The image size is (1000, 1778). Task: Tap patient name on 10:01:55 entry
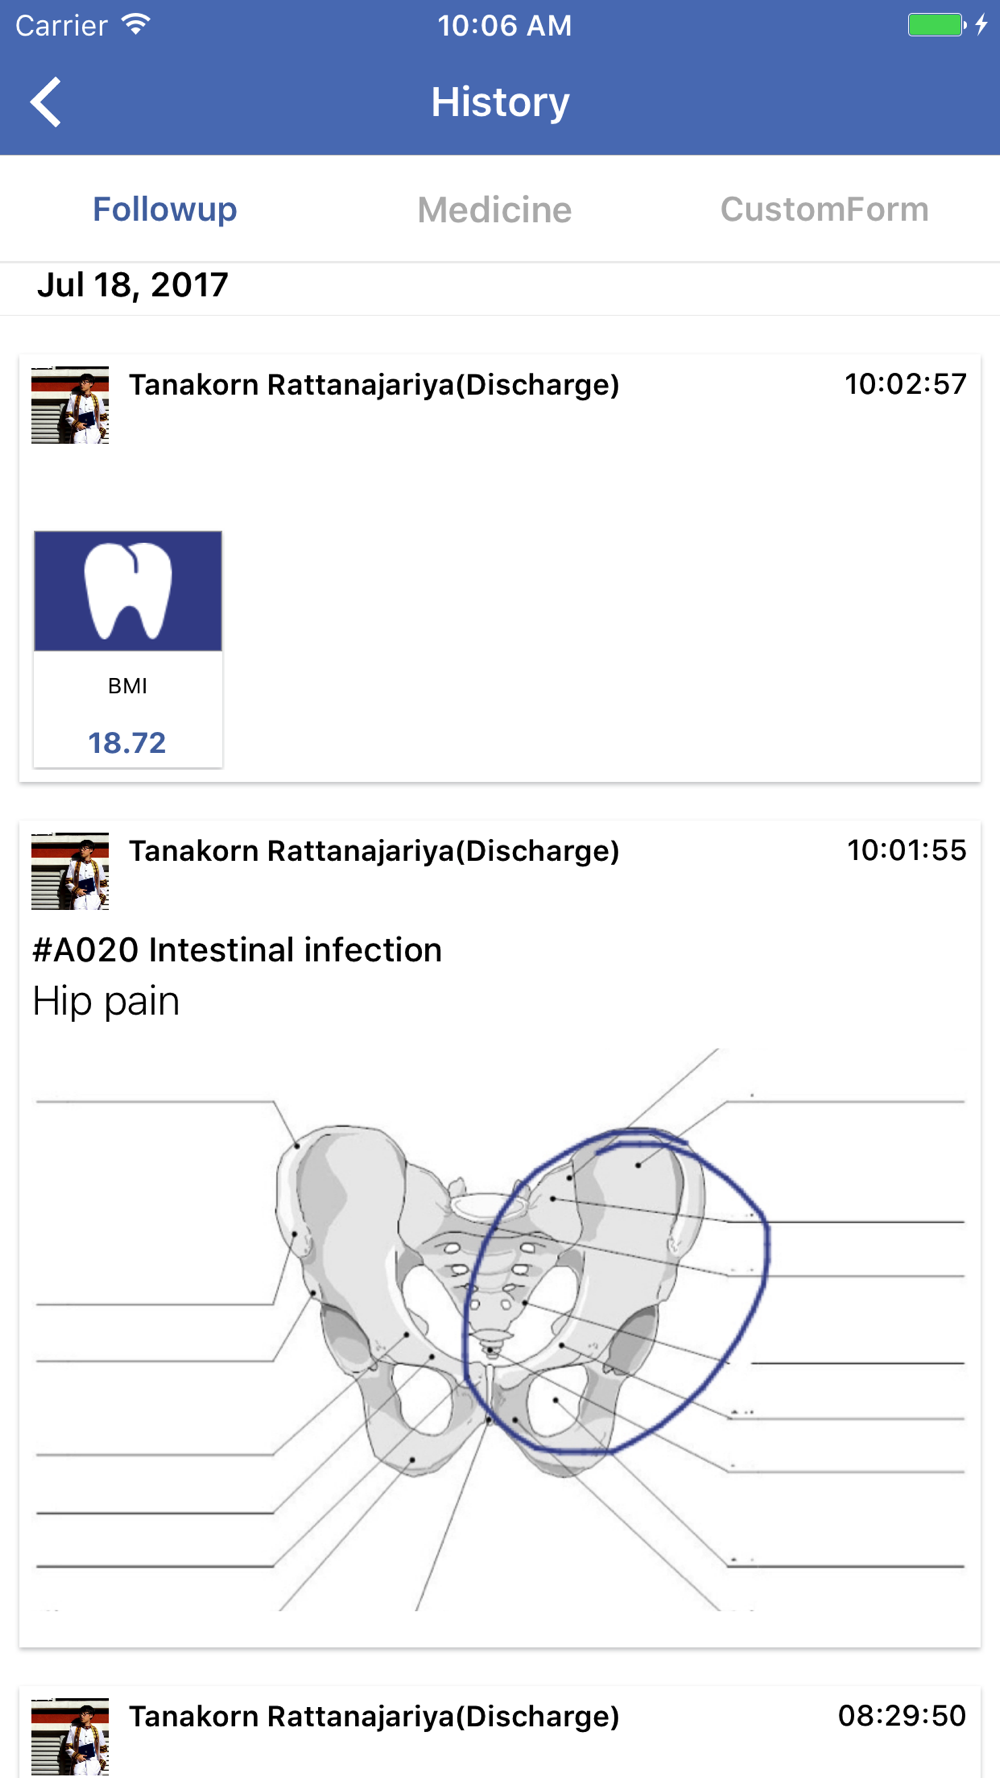point(374,851)
